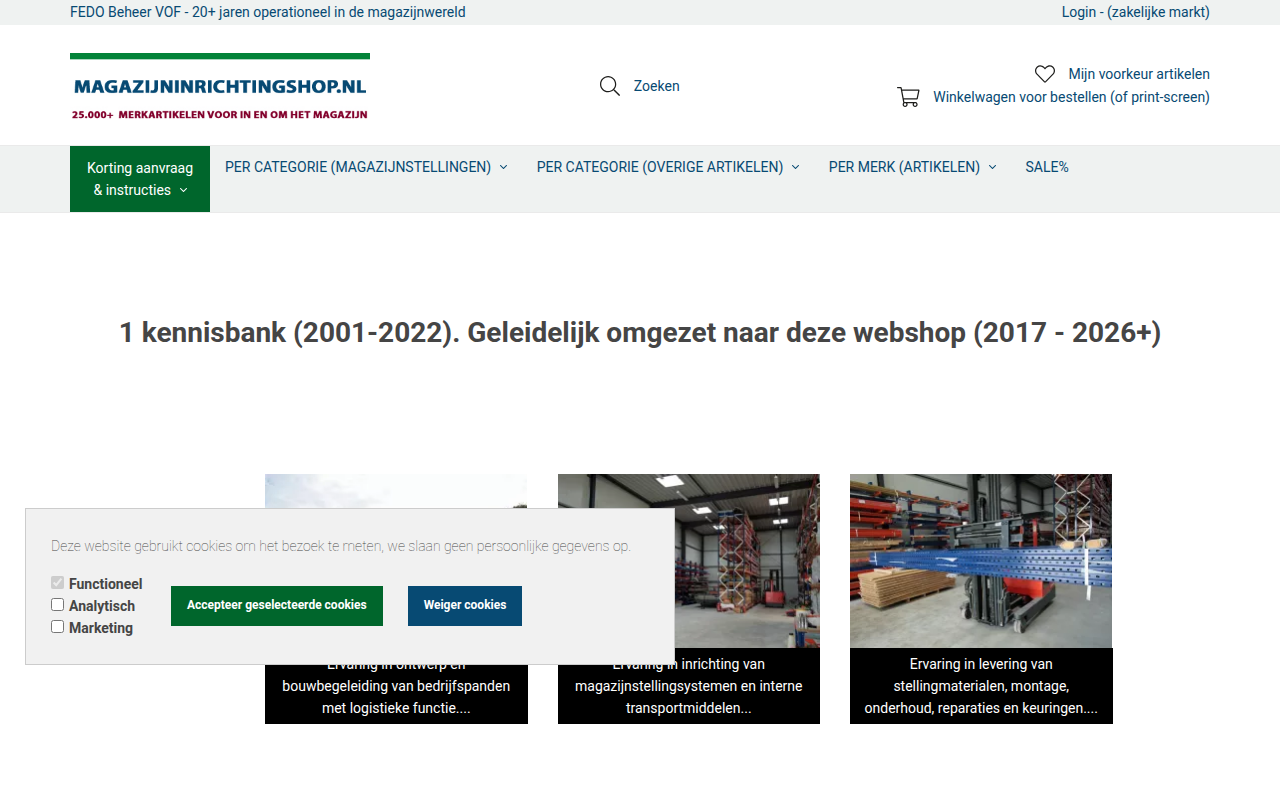Screen dimensions: 1280x800
Task: Enable the Analytisch cookie checkbox
Action: (x=58, y=605)
